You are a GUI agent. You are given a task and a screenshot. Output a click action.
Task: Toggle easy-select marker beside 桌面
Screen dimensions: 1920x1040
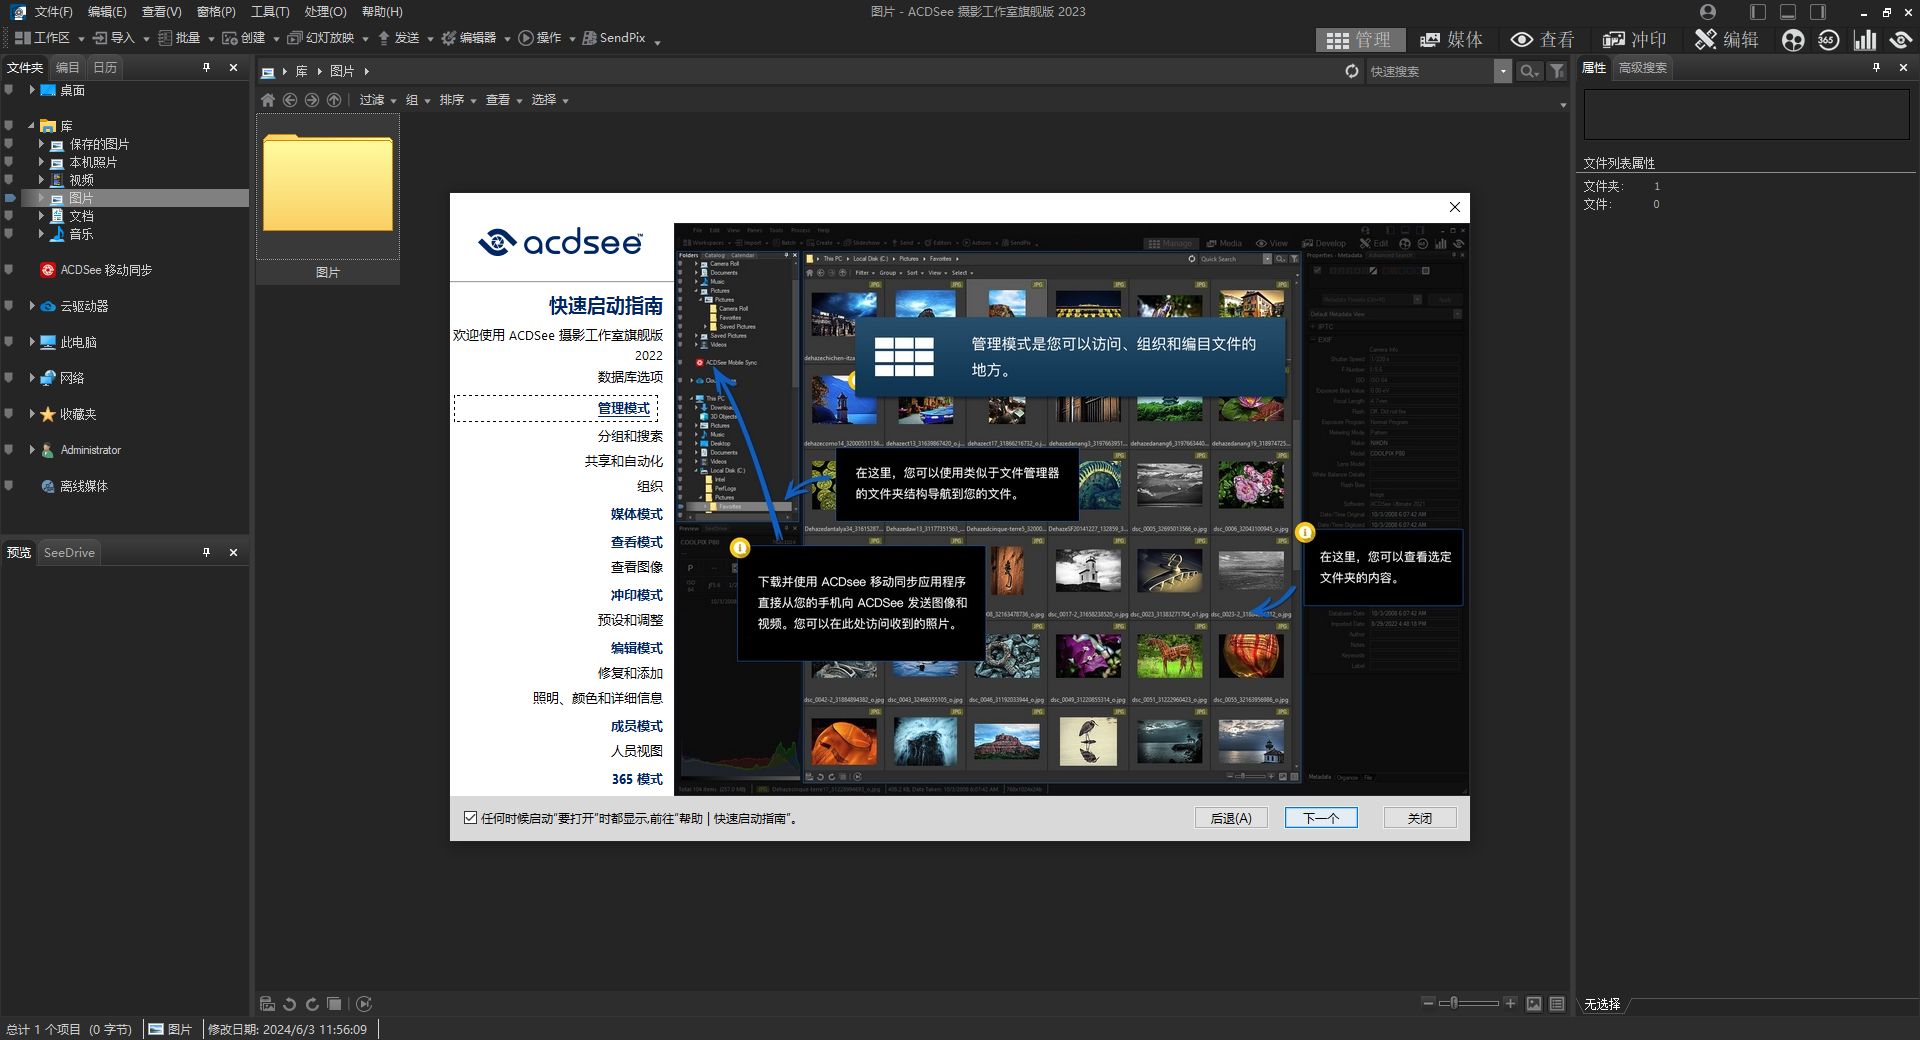9,90
